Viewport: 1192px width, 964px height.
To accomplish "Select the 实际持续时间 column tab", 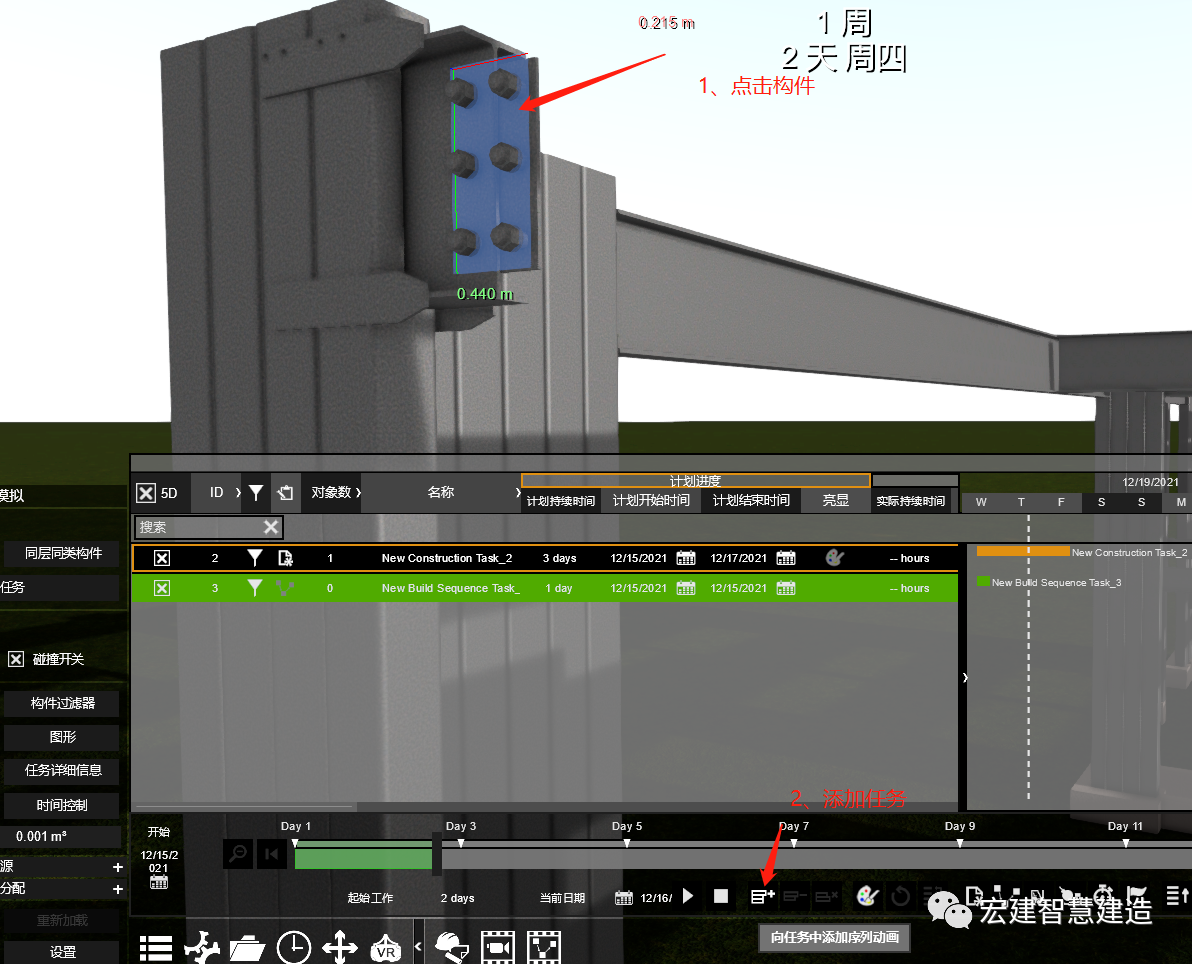I will 911,501.
